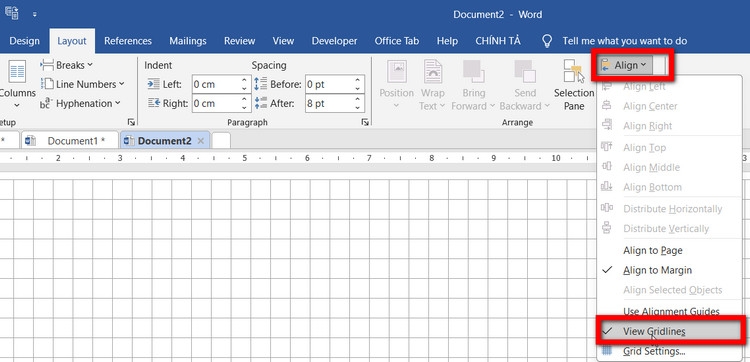750x362 pixels.
Task: Open Page Setup dialog launcher
Action: coord(132,122)
